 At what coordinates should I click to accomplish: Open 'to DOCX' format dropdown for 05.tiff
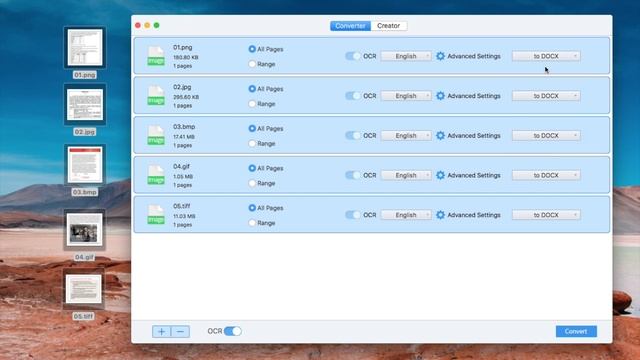click(546, 214)
